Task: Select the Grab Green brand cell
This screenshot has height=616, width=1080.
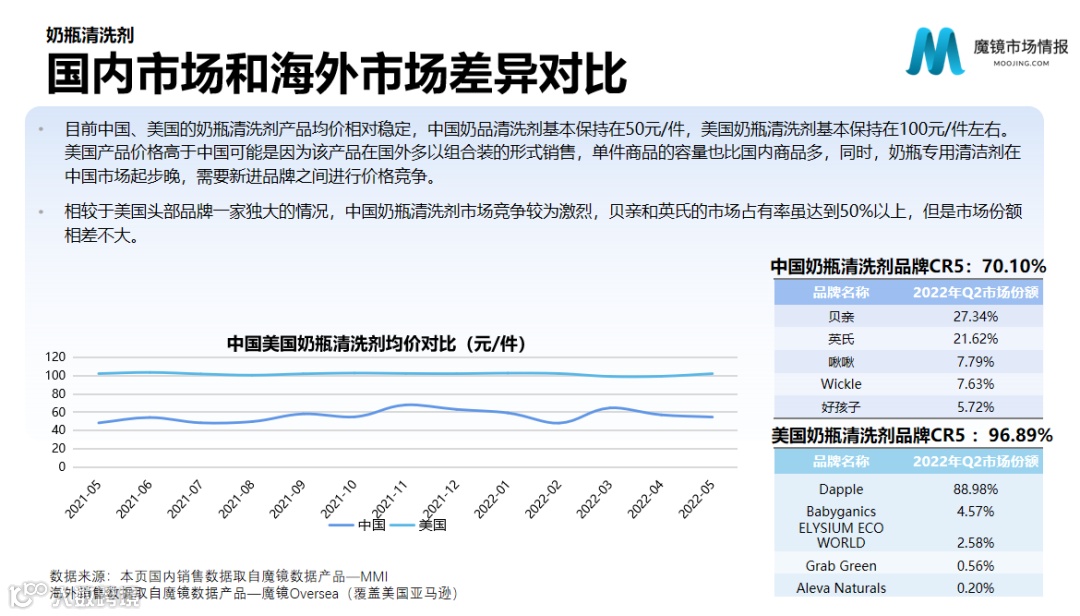Action: pos(841,566)
